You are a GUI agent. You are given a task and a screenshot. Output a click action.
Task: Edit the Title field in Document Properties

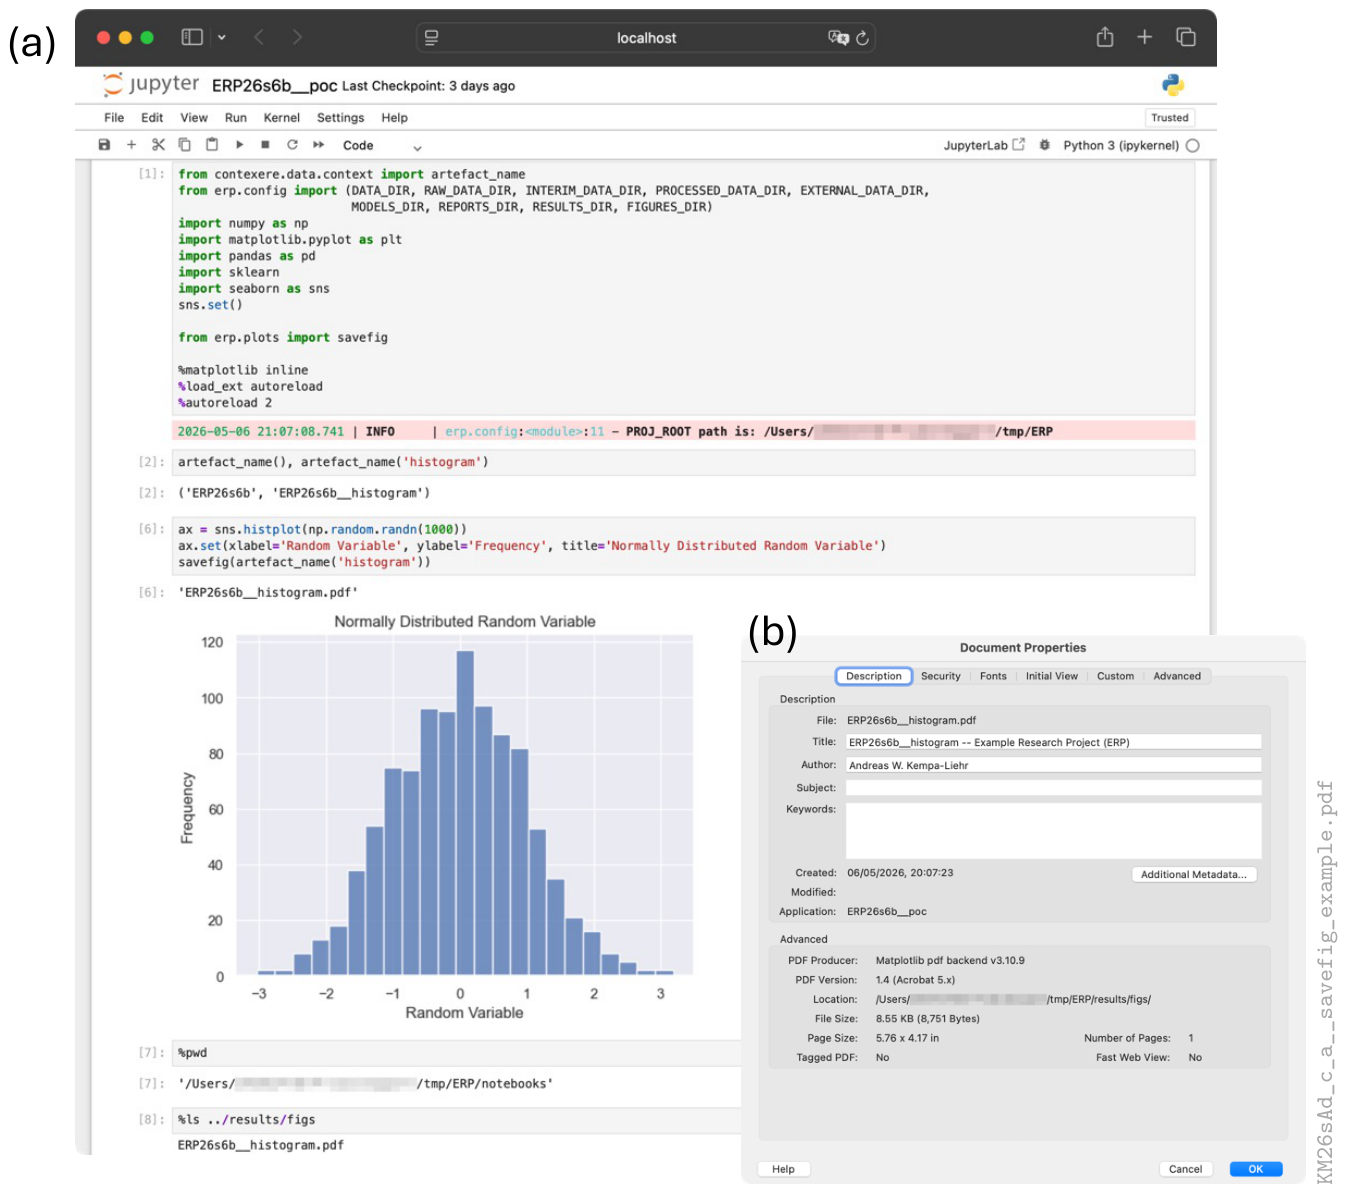(1054, 742)
